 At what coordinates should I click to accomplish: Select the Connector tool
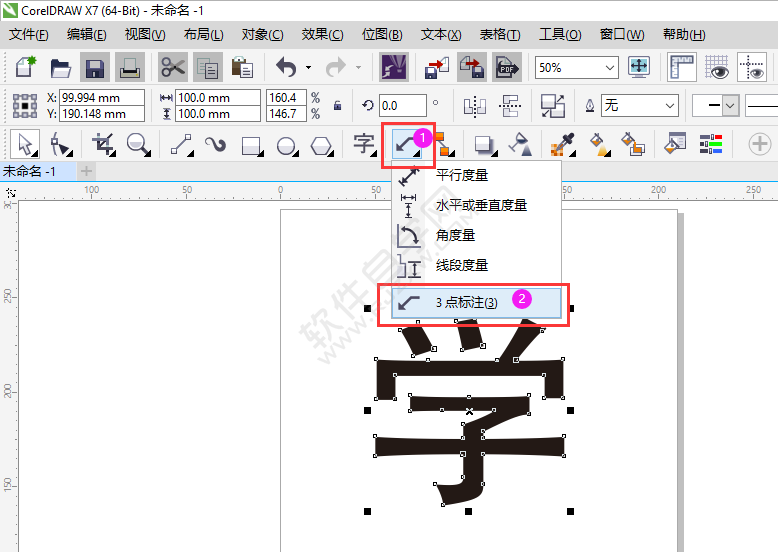(x=444, y=144)
